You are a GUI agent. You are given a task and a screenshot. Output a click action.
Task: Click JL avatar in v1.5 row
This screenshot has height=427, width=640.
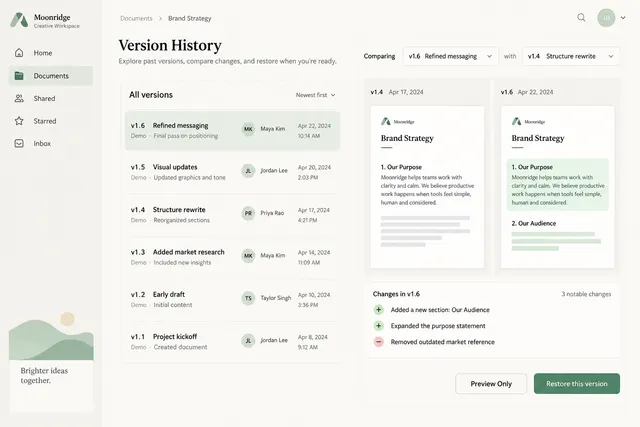248,171
